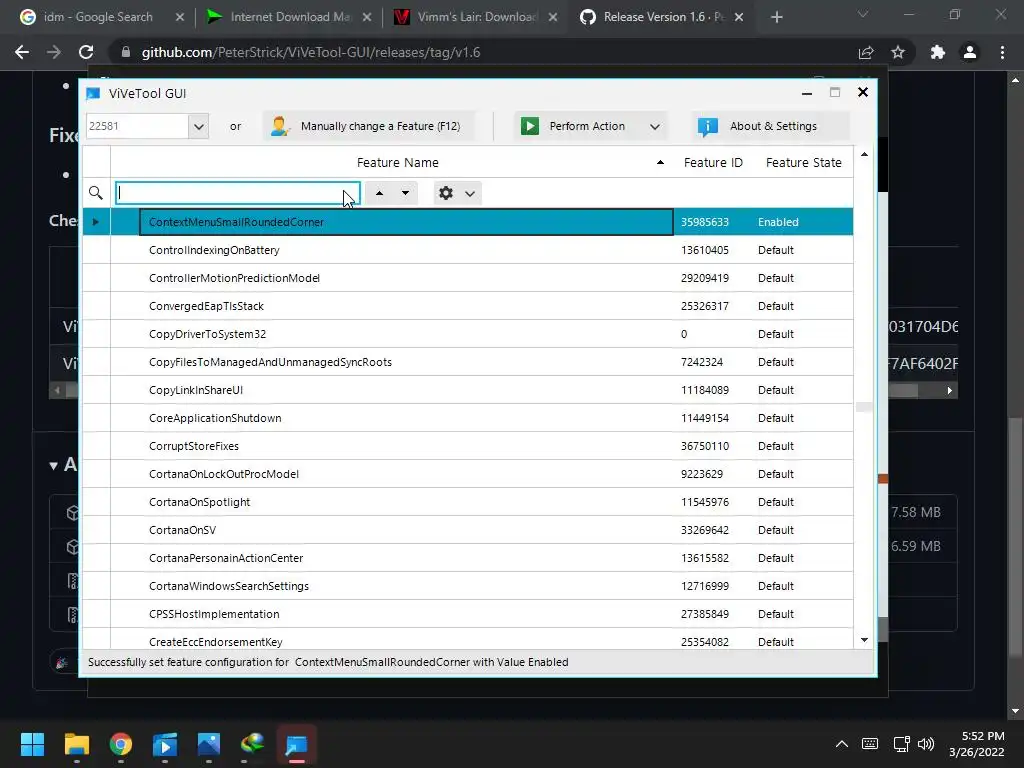Click the row indicator arrow of ContextMenuSmallRoundedCorner
This screenshot has width=1024, height=768.
pyautogui.click(x=96, y=222)
